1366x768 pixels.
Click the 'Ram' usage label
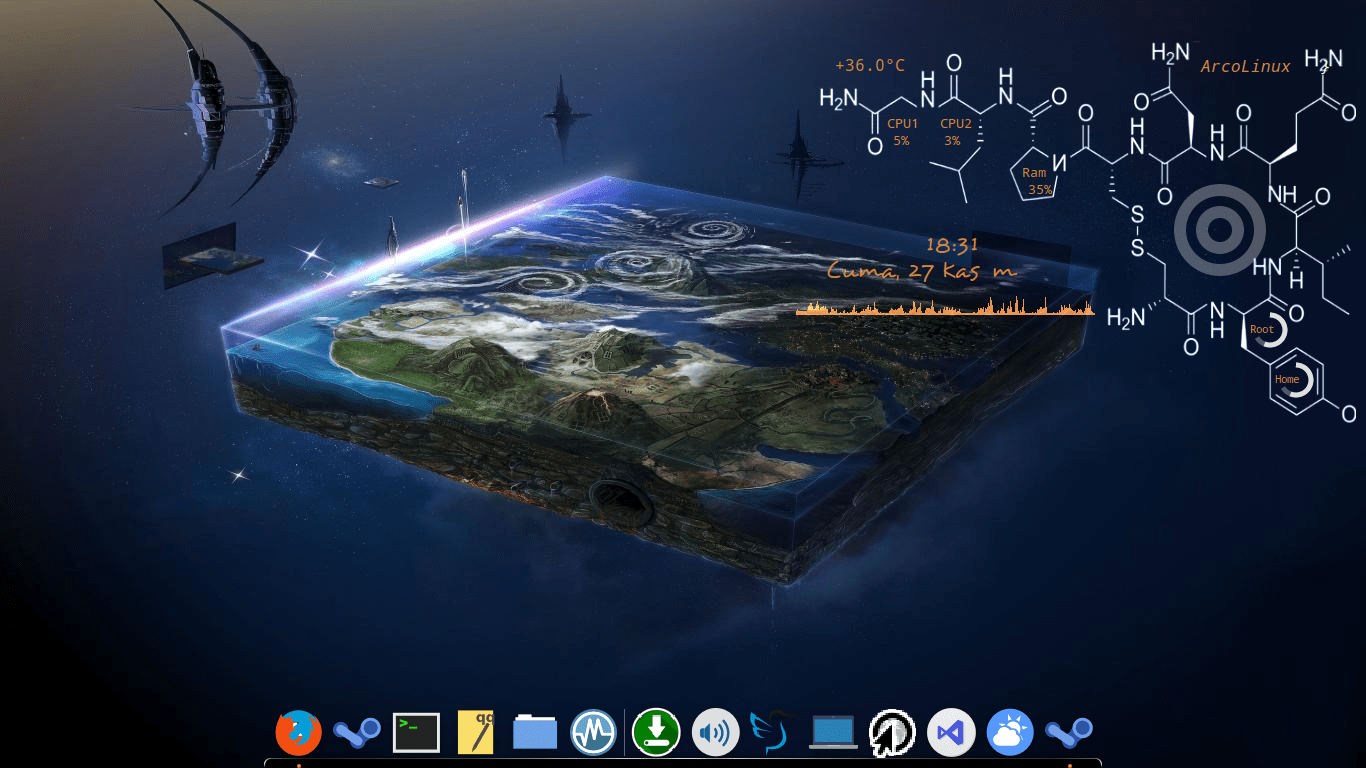(1034, 173)
